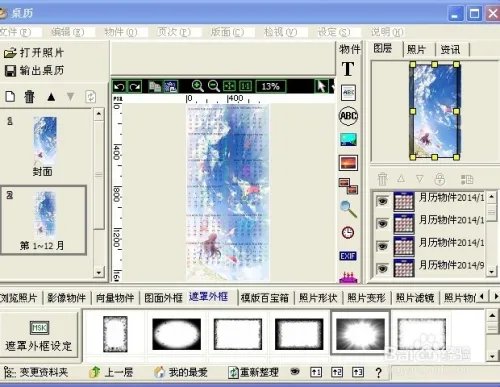Open the 物件(O) menu
Viewport: 500px width, 387px height.
(121, 32)
